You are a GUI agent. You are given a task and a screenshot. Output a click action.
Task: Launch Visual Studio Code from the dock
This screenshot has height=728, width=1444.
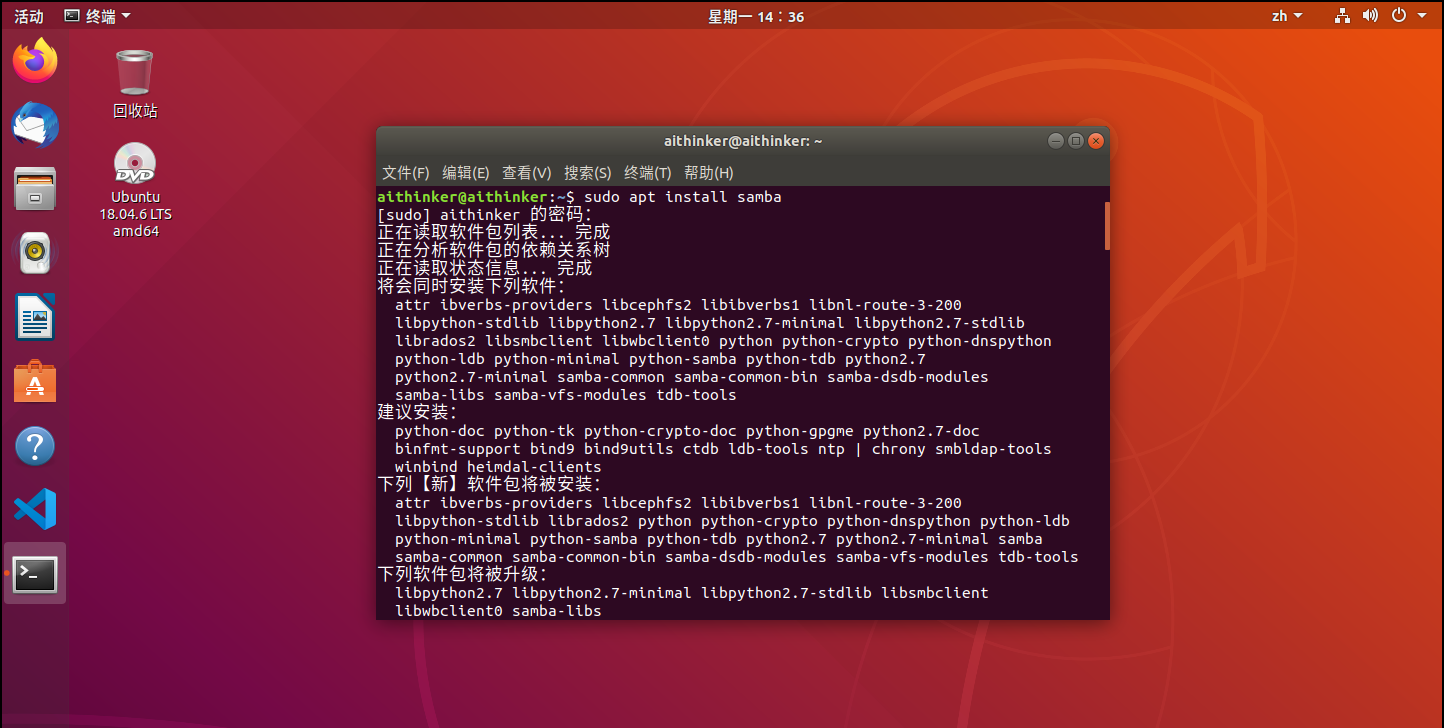click(x=35, y=510)
